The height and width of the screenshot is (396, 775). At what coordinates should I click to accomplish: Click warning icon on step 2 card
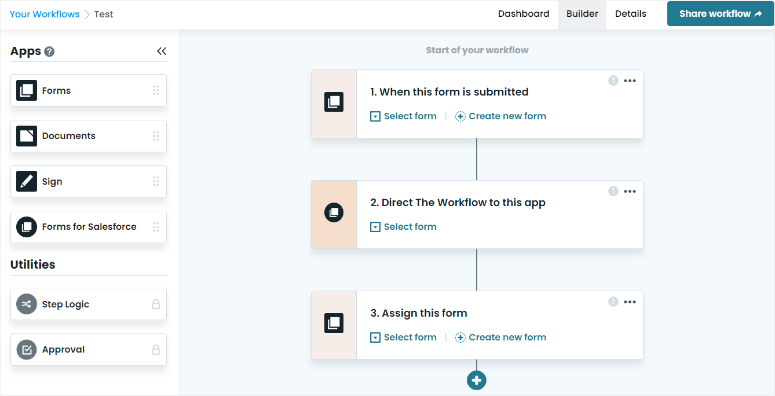[x=613, y=191]
